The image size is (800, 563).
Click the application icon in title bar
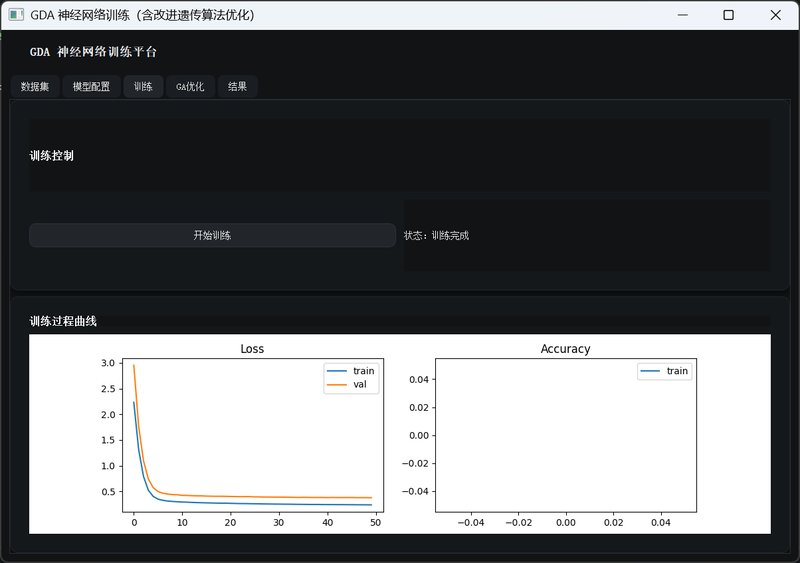coord(16,15)
